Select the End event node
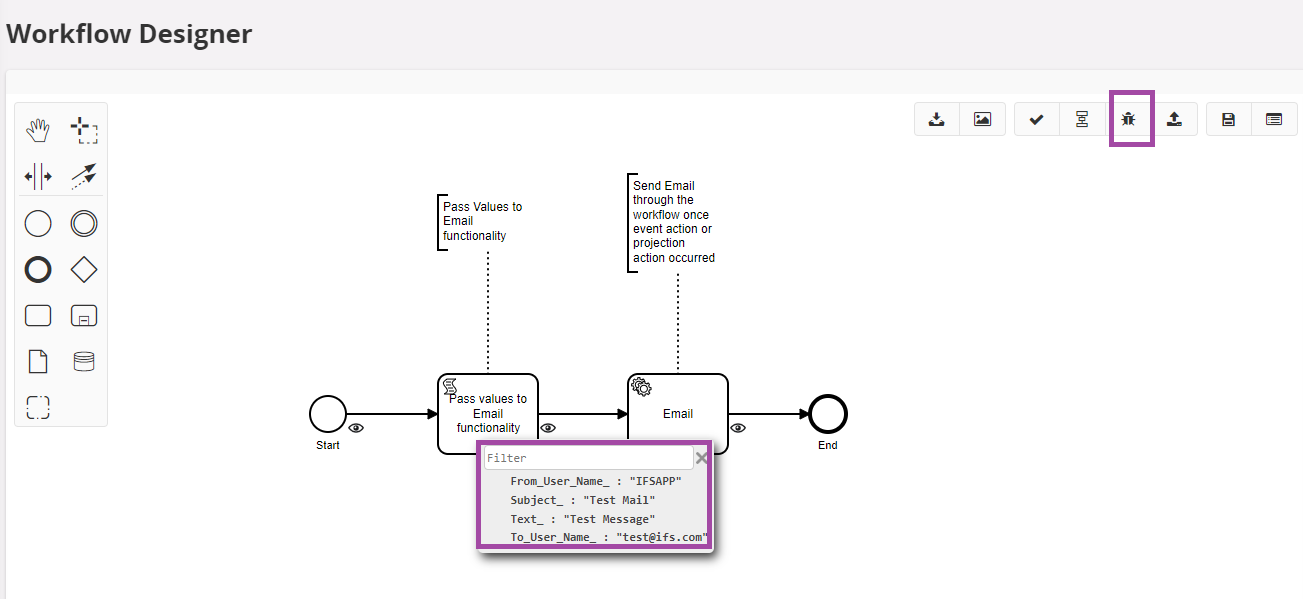Viewport: 1303px width, 599px height. 828,414
